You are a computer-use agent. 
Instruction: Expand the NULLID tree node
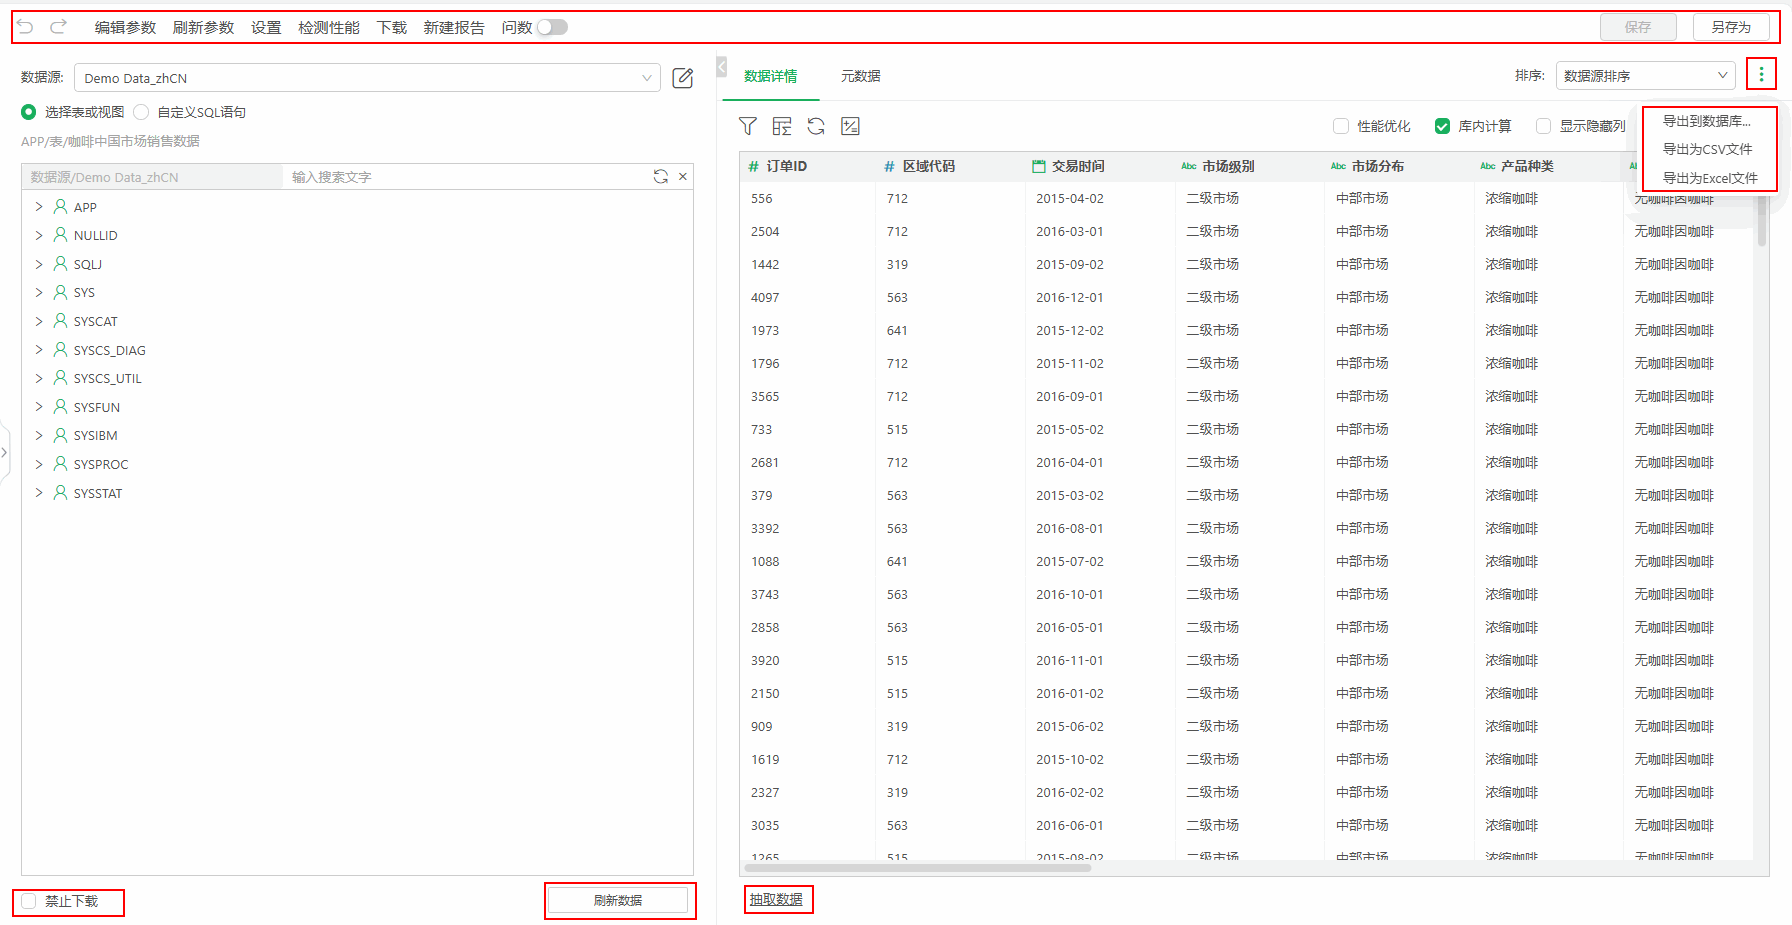tap(39, 235)
